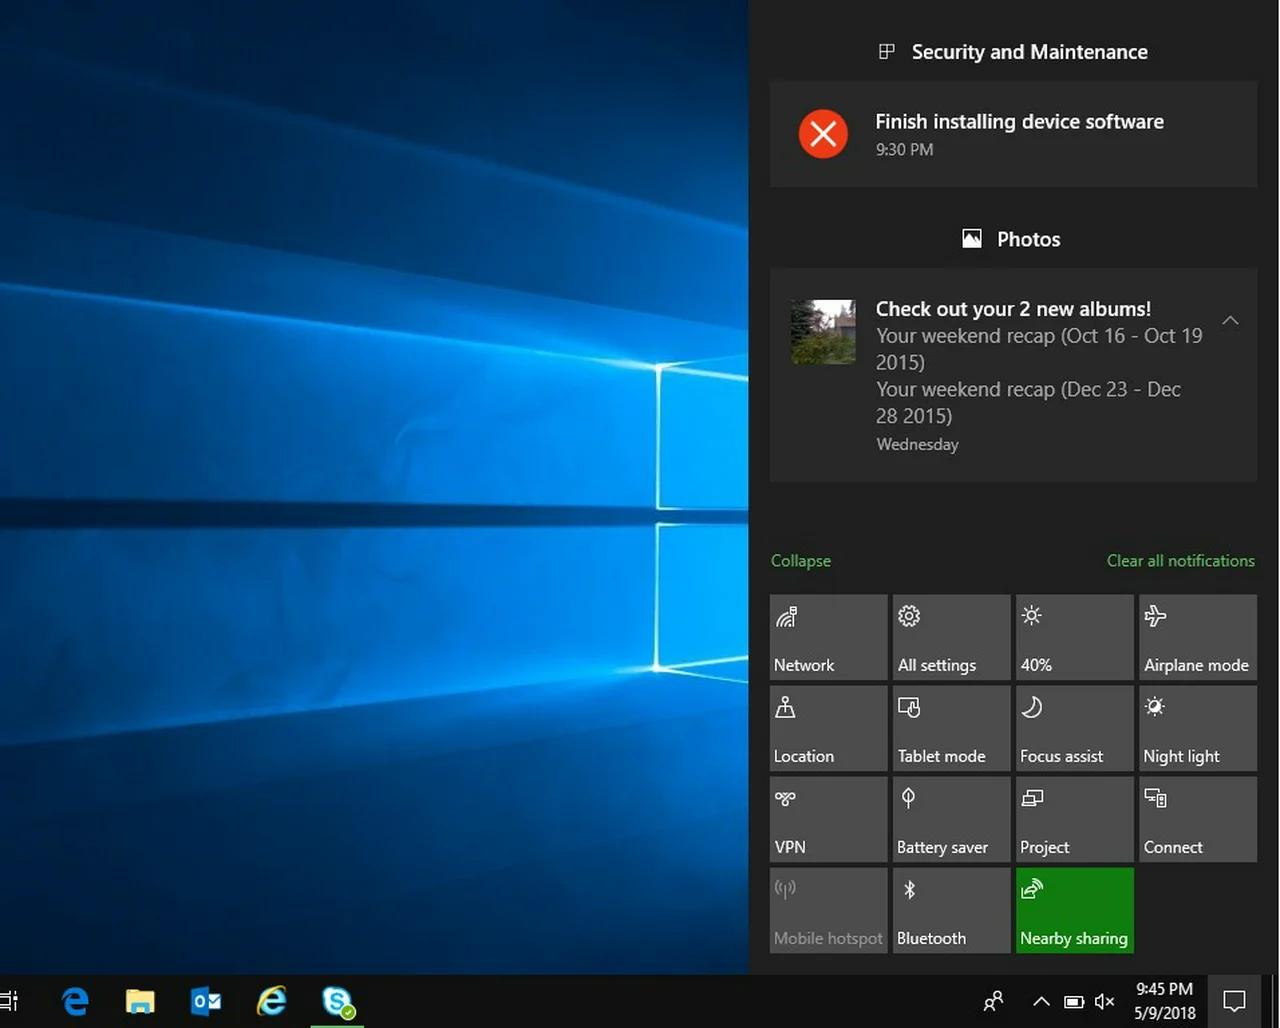Enable Night light

1197,728
